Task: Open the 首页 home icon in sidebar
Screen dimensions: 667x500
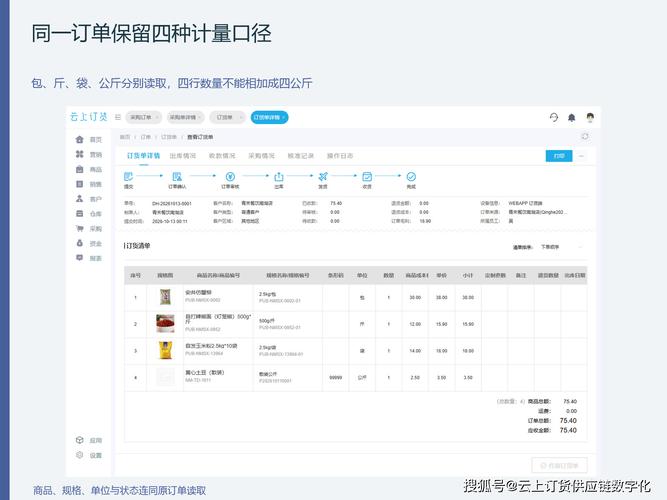Action: (80, 140)
